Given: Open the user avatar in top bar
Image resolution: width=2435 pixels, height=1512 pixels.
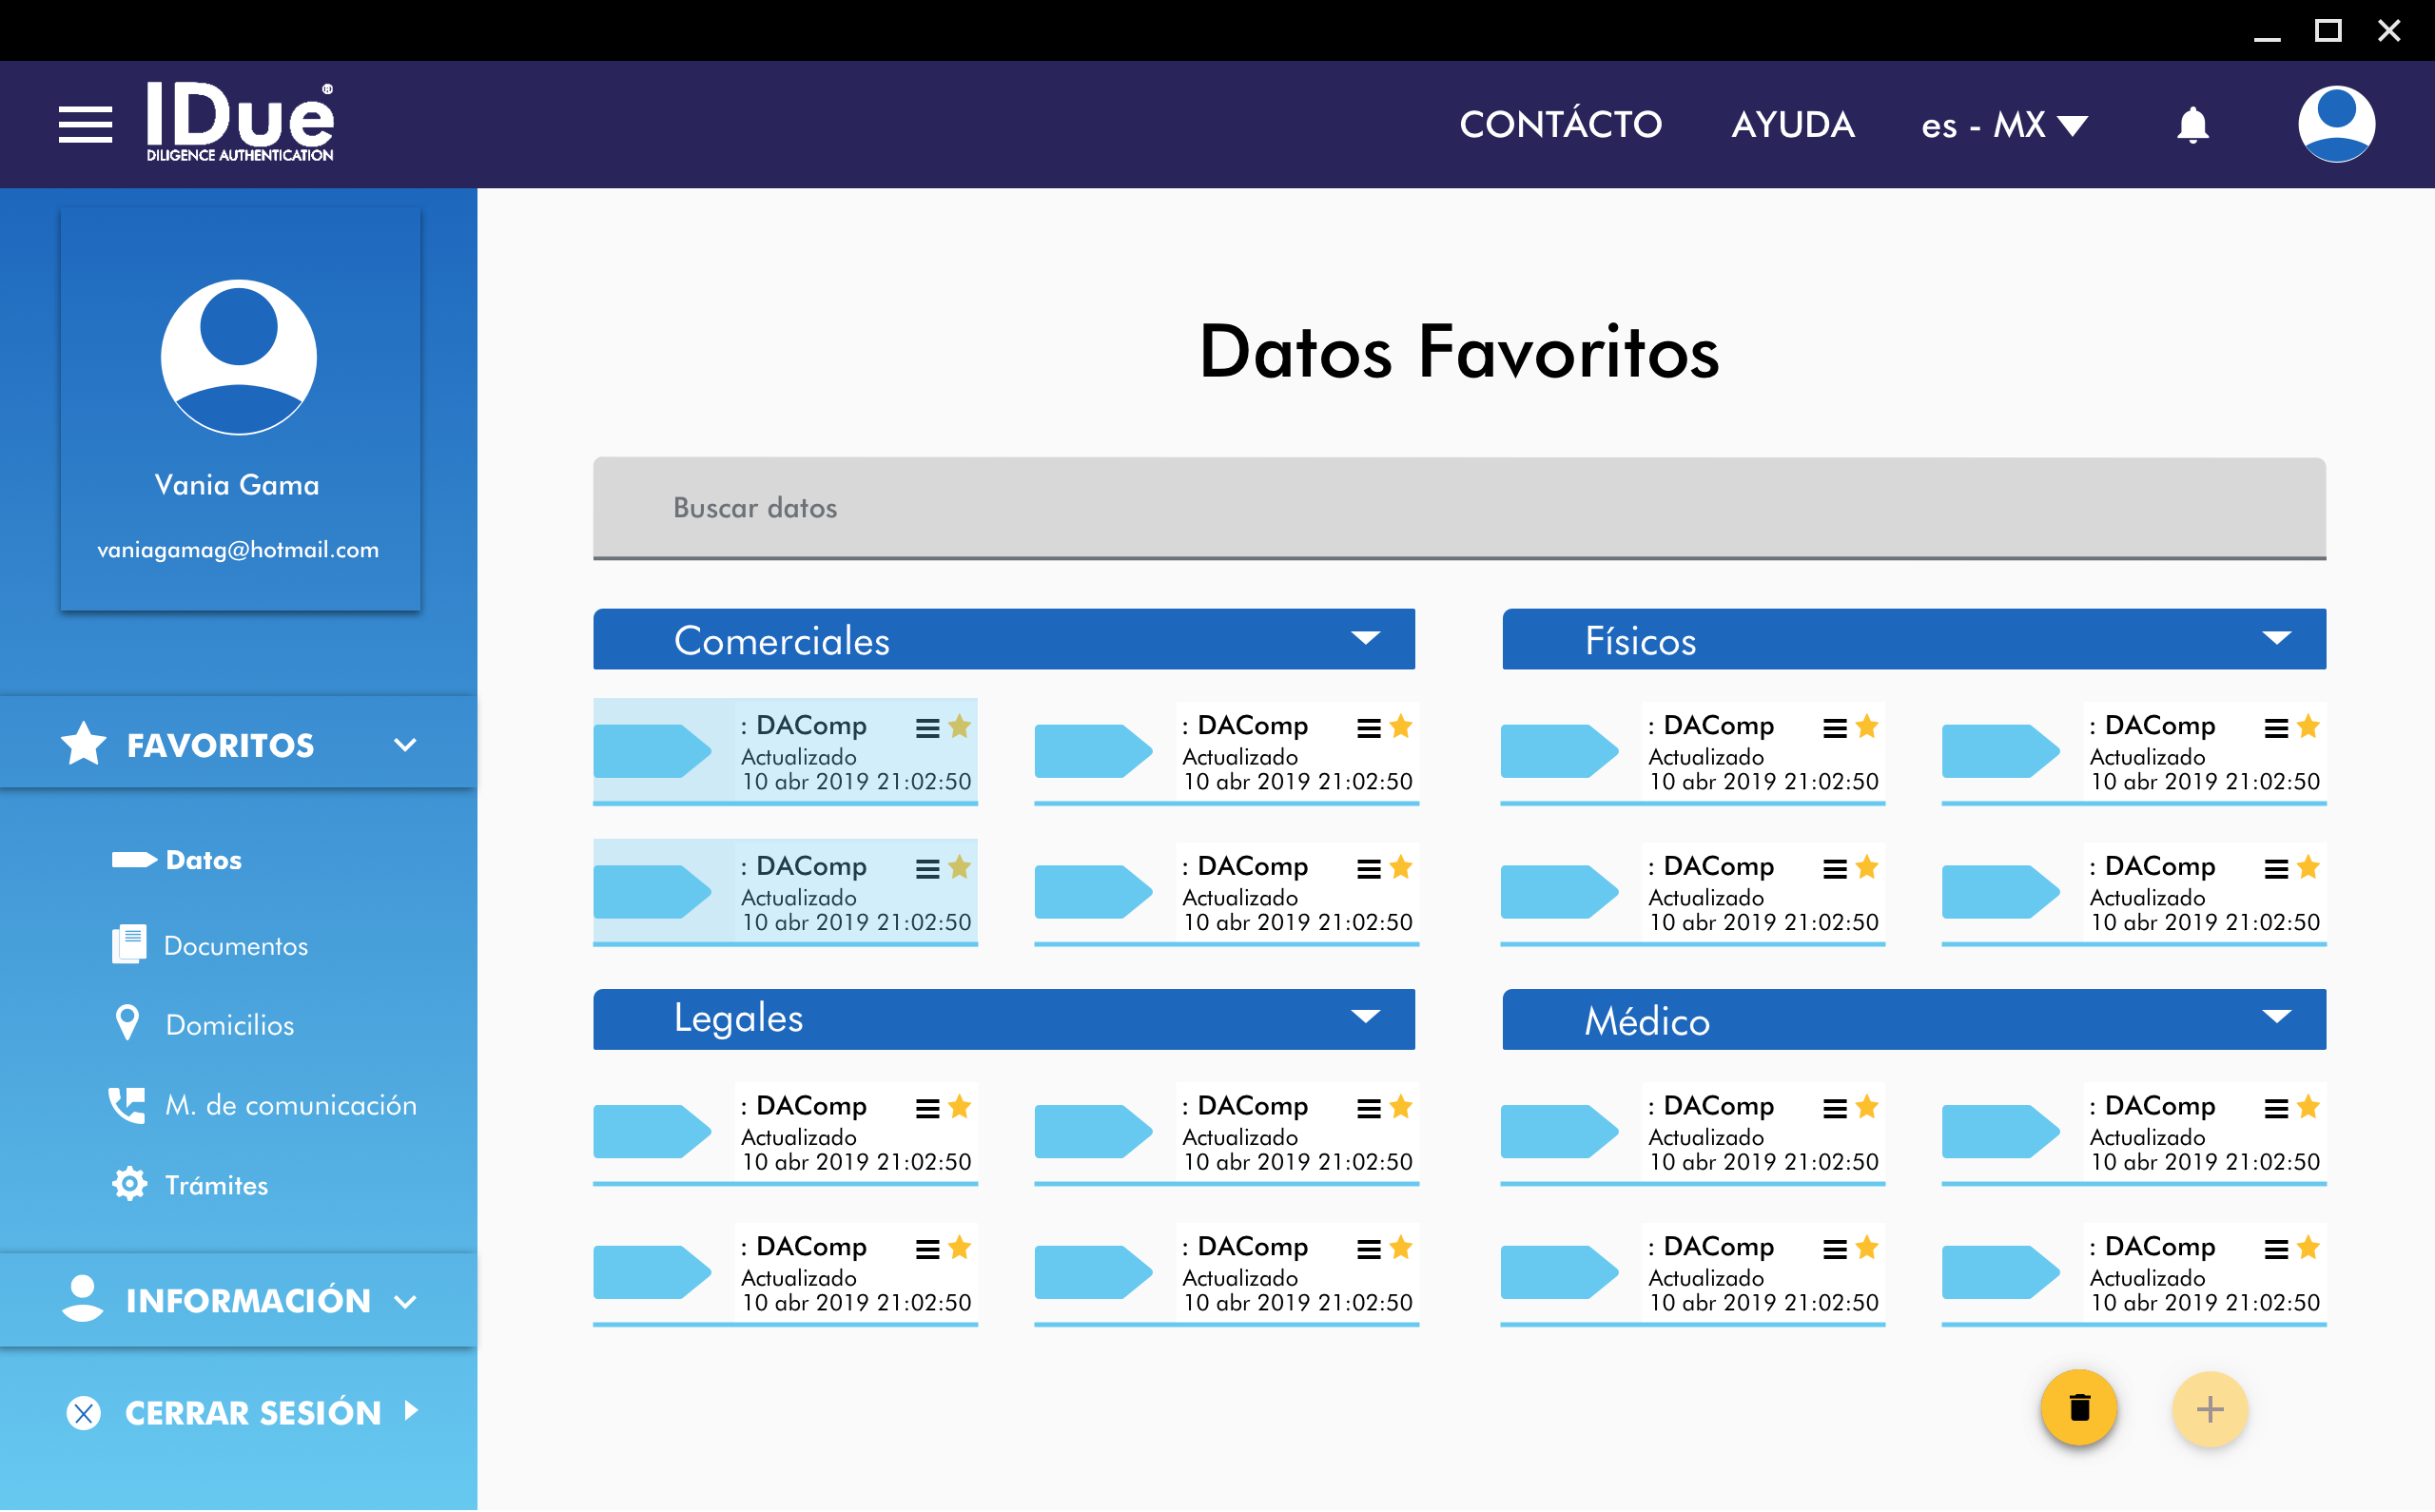Looking at the screenshot, I should point(2335,124).
